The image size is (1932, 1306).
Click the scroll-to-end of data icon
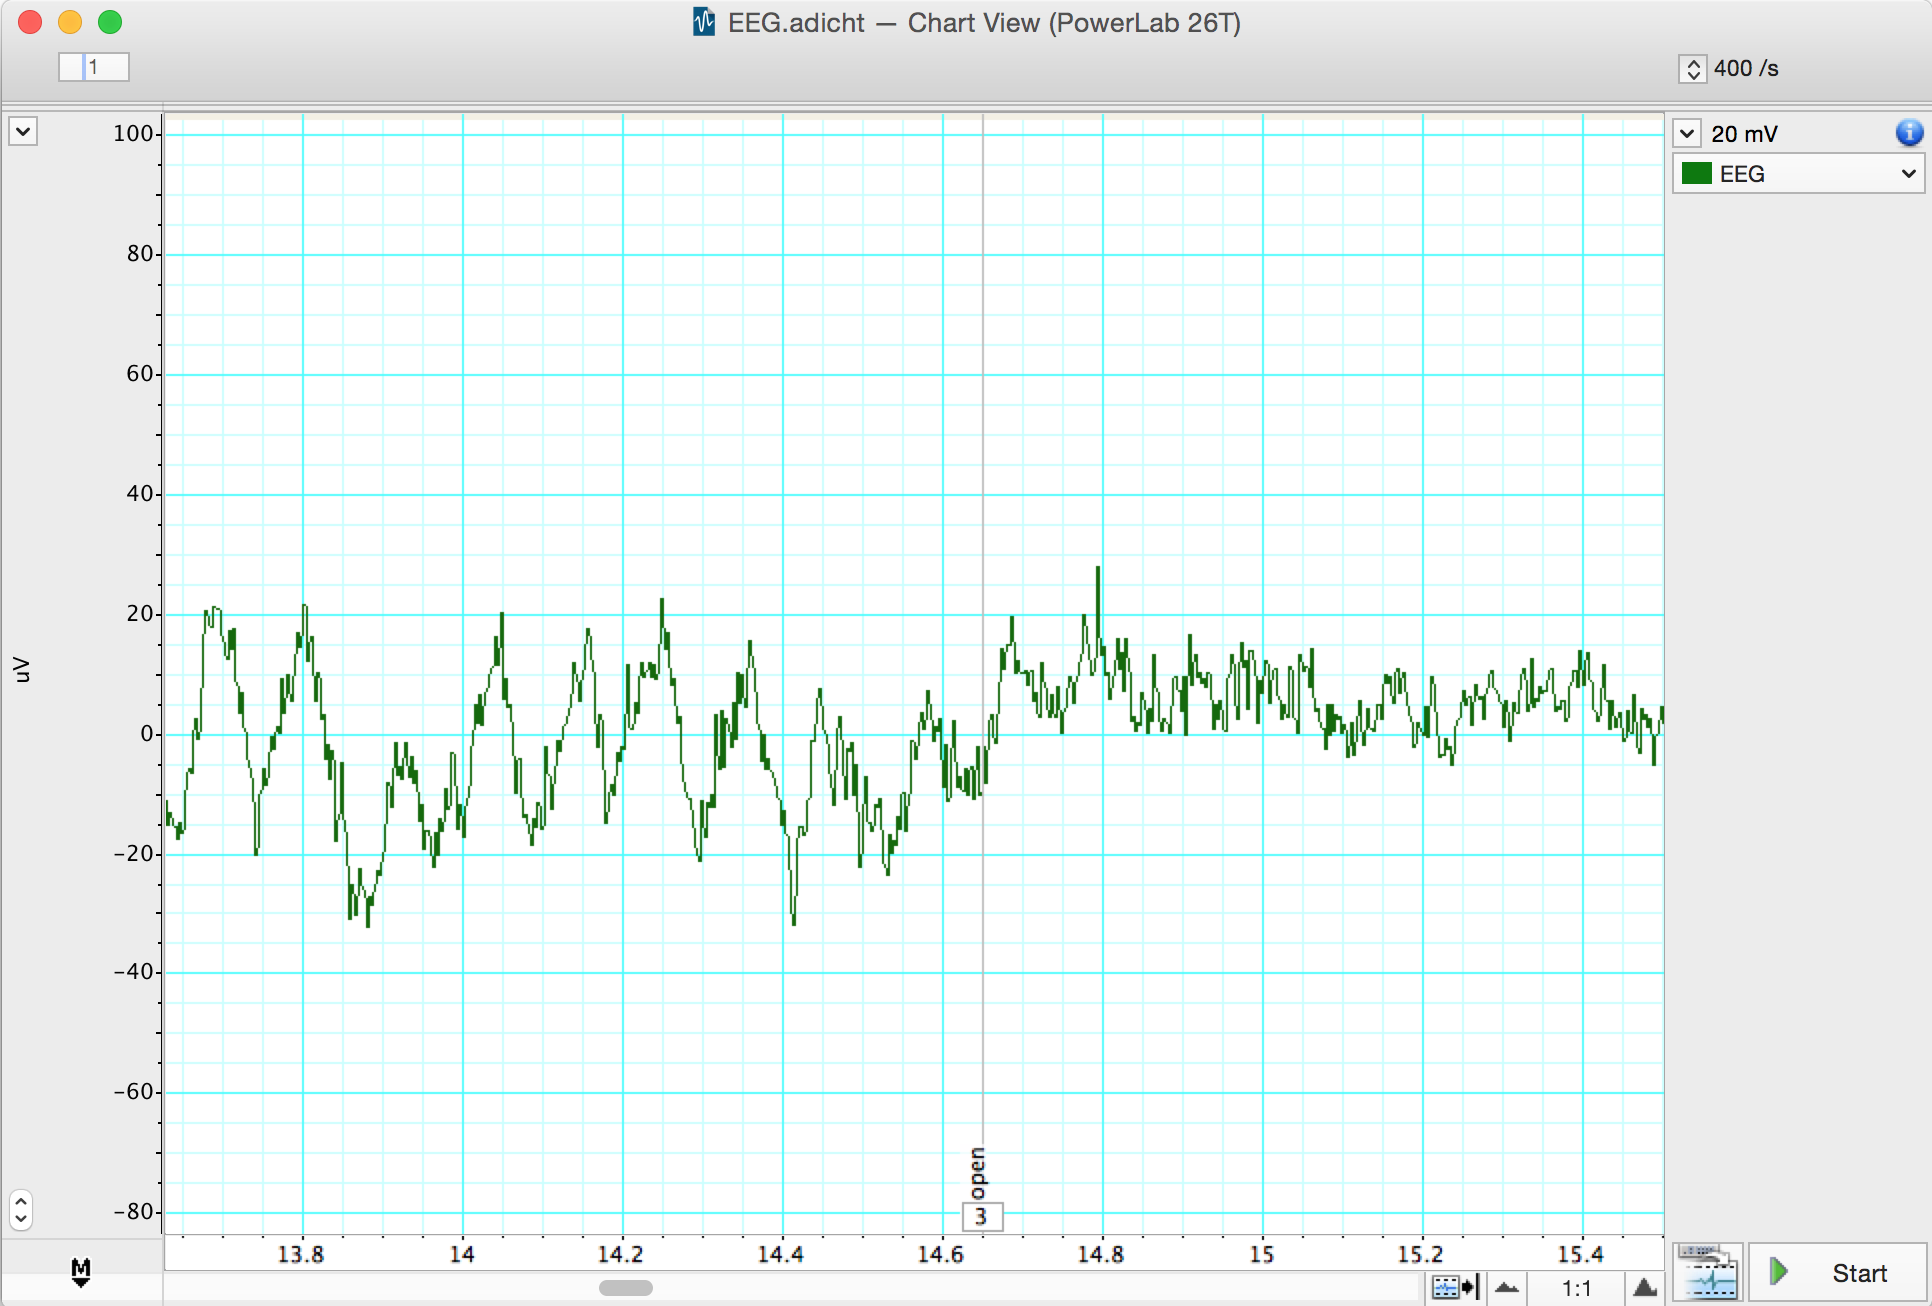coord(1454,1287)
